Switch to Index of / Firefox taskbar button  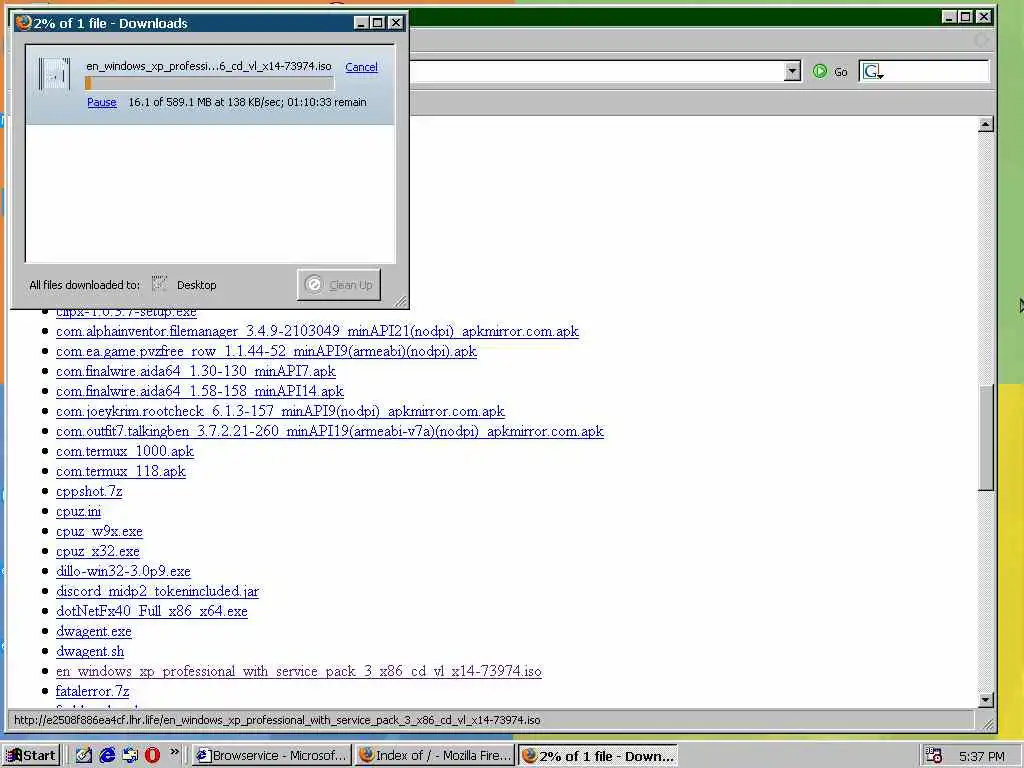pos(435,756)
